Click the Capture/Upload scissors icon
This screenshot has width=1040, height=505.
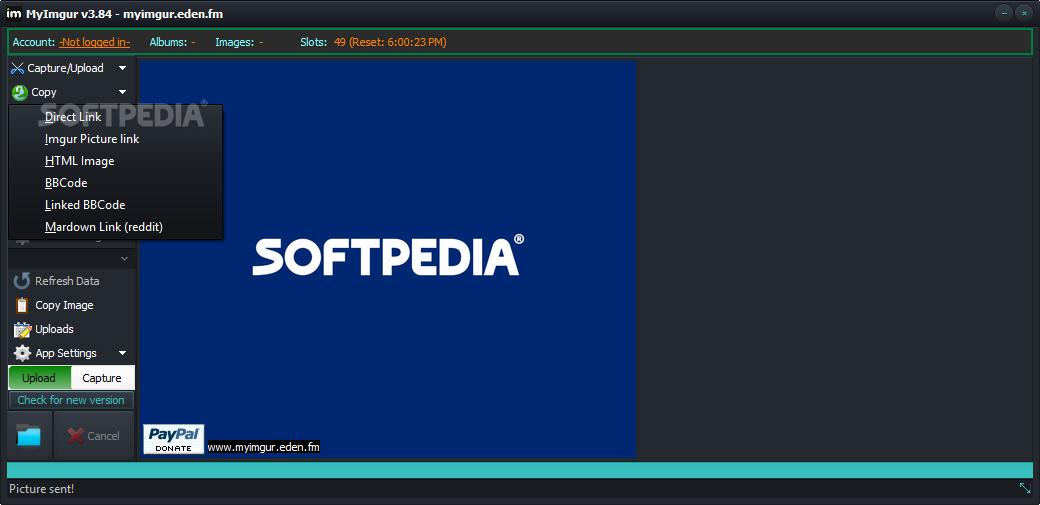click(x=18, y=68)
